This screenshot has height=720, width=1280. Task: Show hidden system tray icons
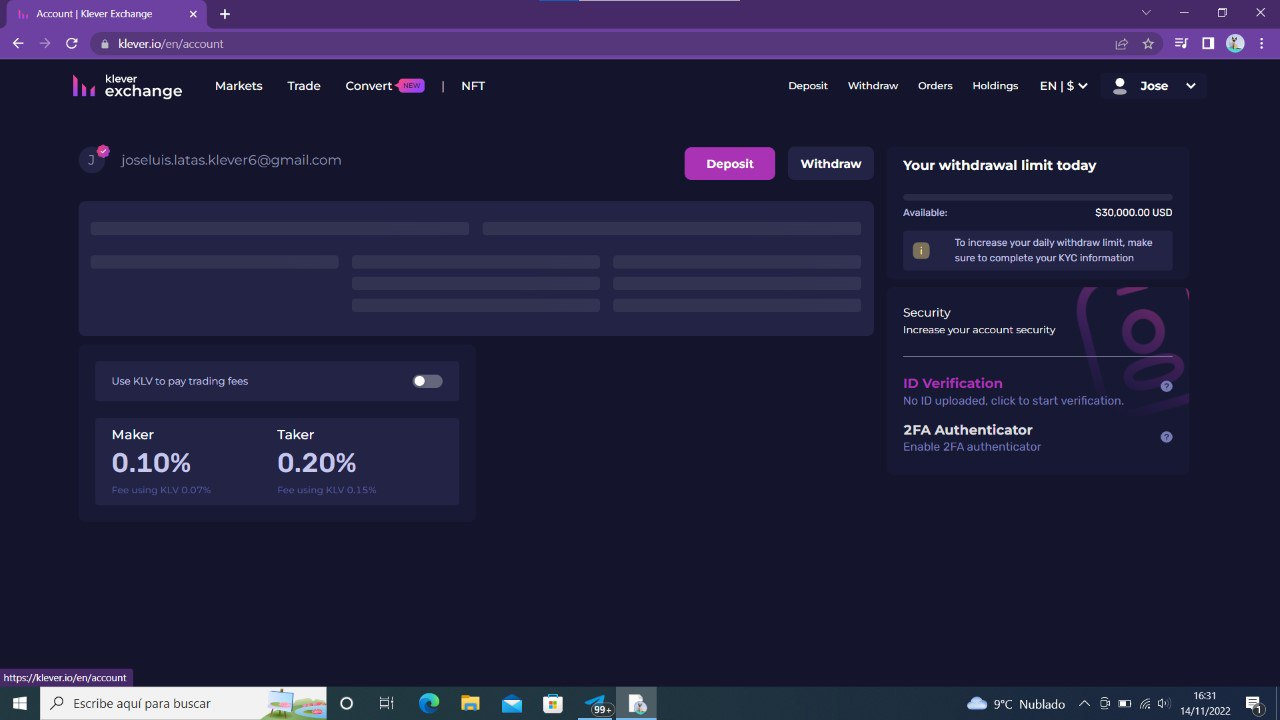coord(1084,704)
